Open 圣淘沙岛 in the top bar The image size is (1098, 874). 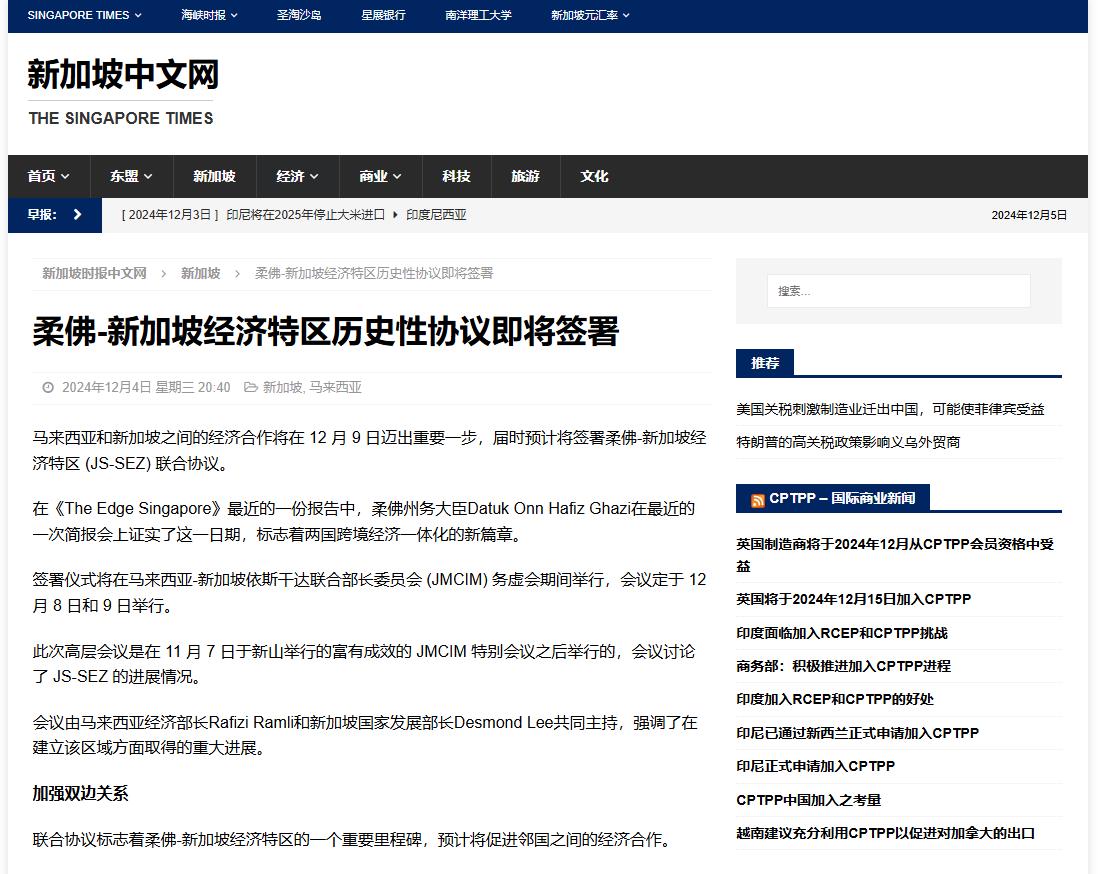299,15
